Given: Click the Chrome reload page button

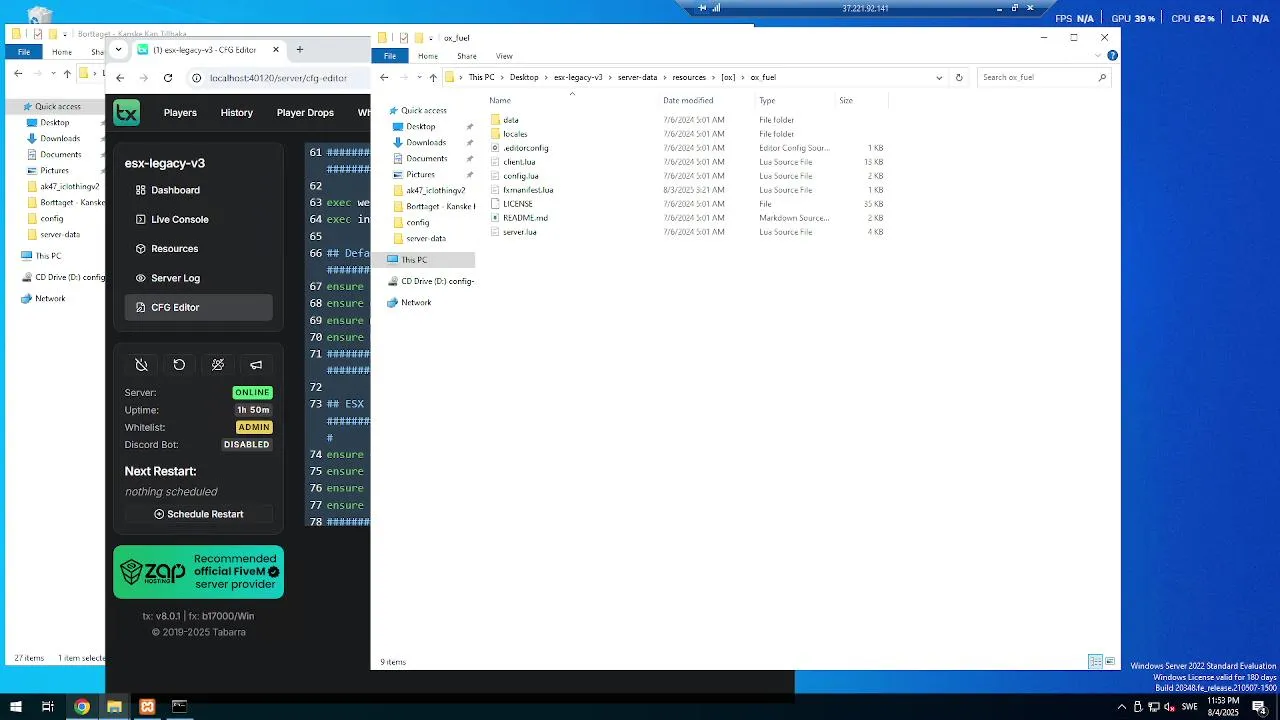Looking at the screenshot, I should pyautogui.click(x=168, y=78).
